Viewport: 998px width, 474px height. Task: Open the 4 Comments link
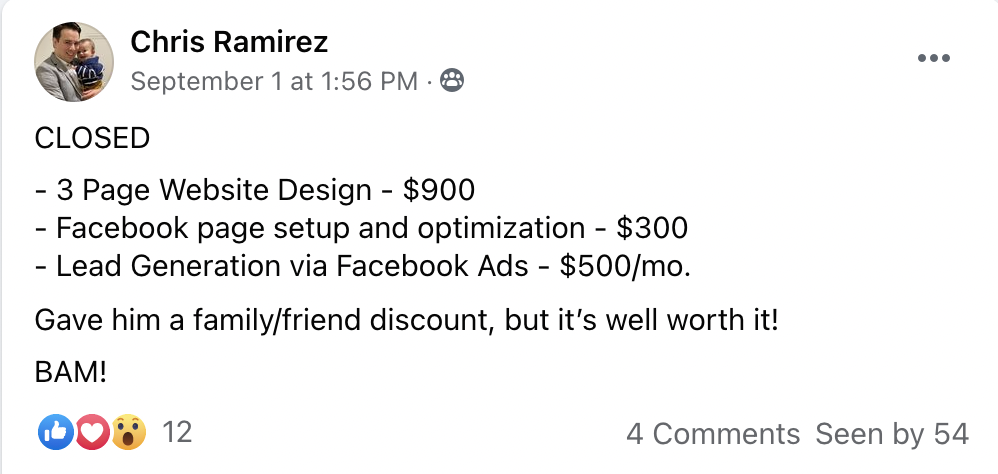coord(713,434)
